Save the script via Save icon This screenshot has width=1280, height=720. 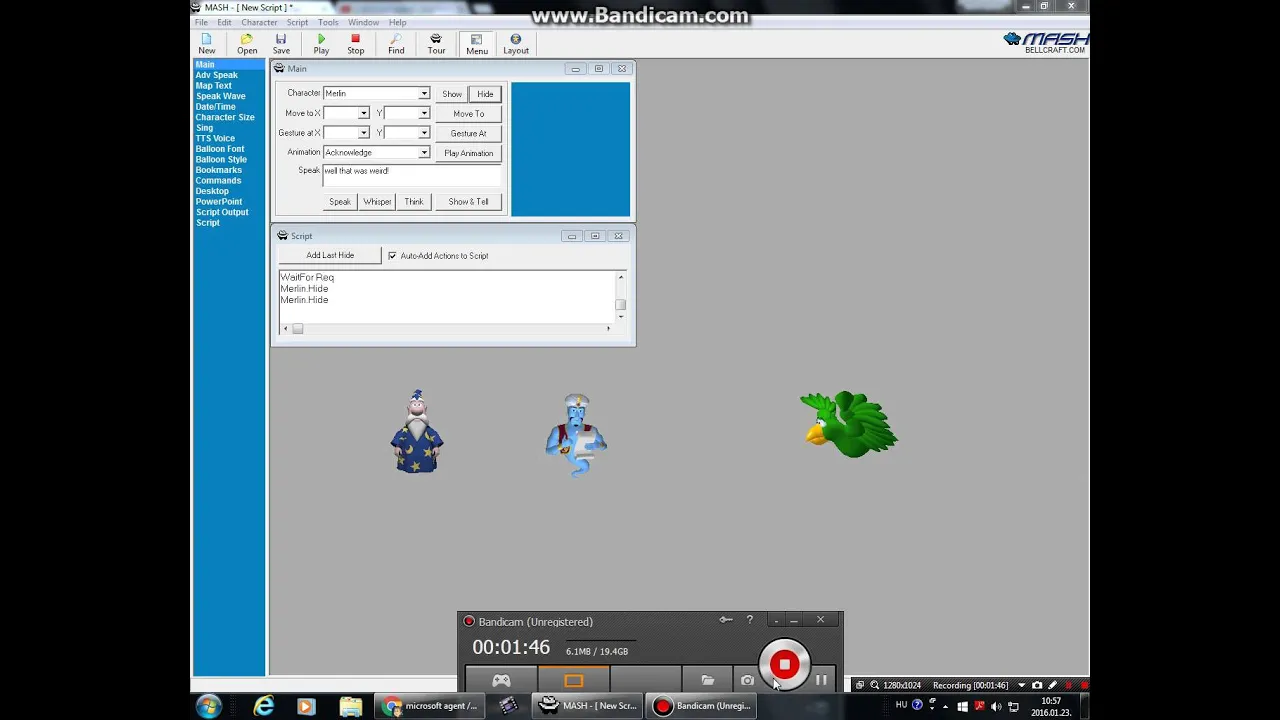pyautogui.click(x=281, y=44)
